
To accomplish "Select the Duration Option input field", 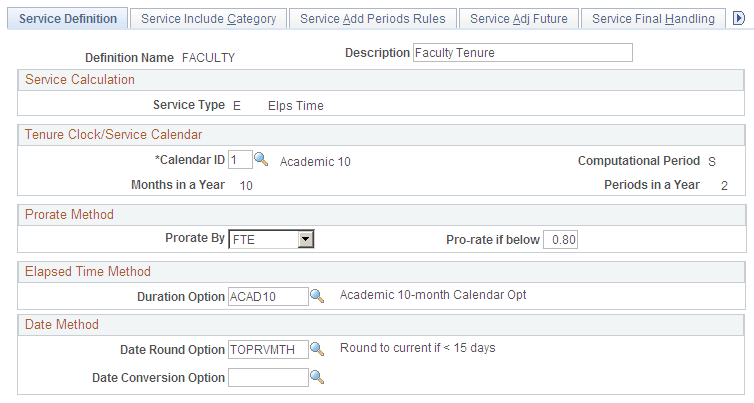I will click(267, 296).
